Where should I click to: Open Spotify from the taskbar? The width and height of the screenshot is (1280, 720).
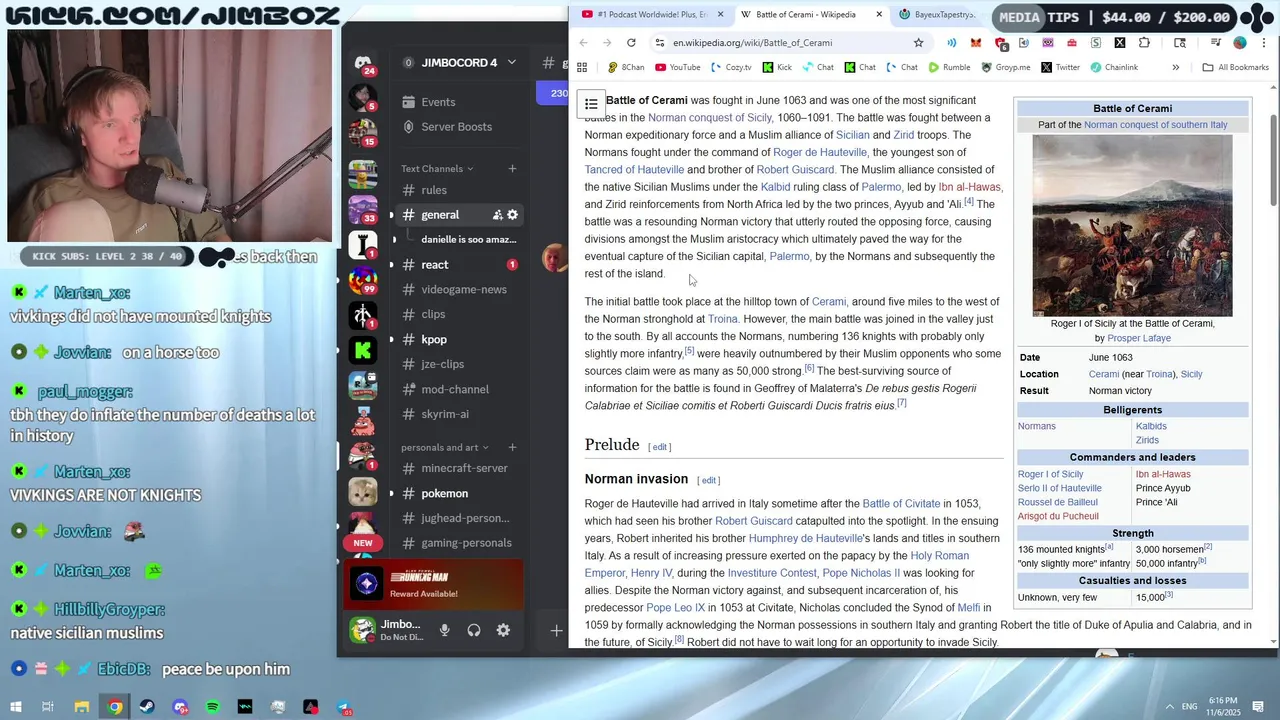pos(212,707)
